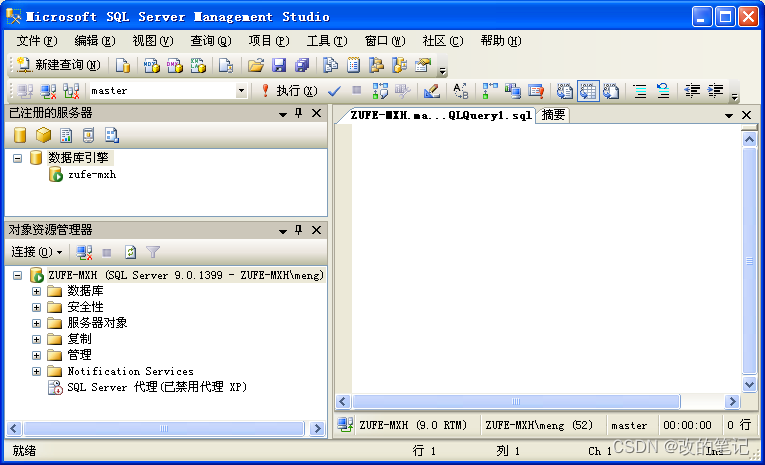The image size is (765, 465).
Task: Click the MDX query icon
Action: [x=152, y=65]
